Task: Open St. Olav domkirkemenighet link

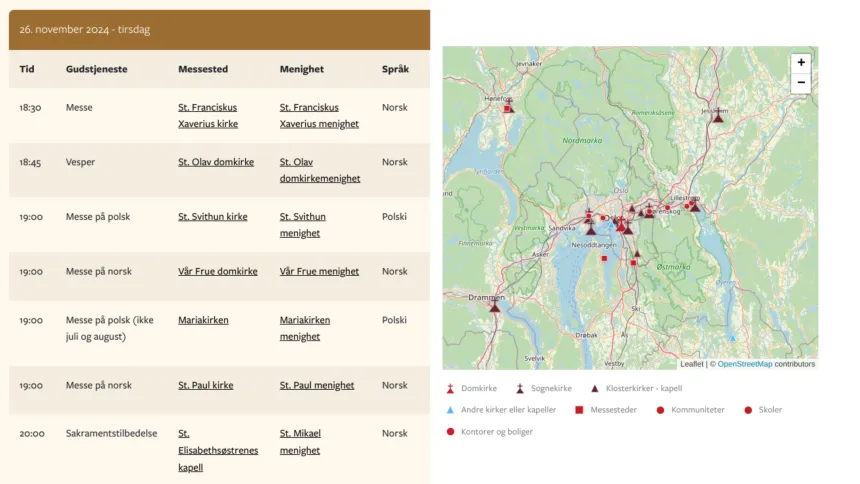Action: [320, 170]
